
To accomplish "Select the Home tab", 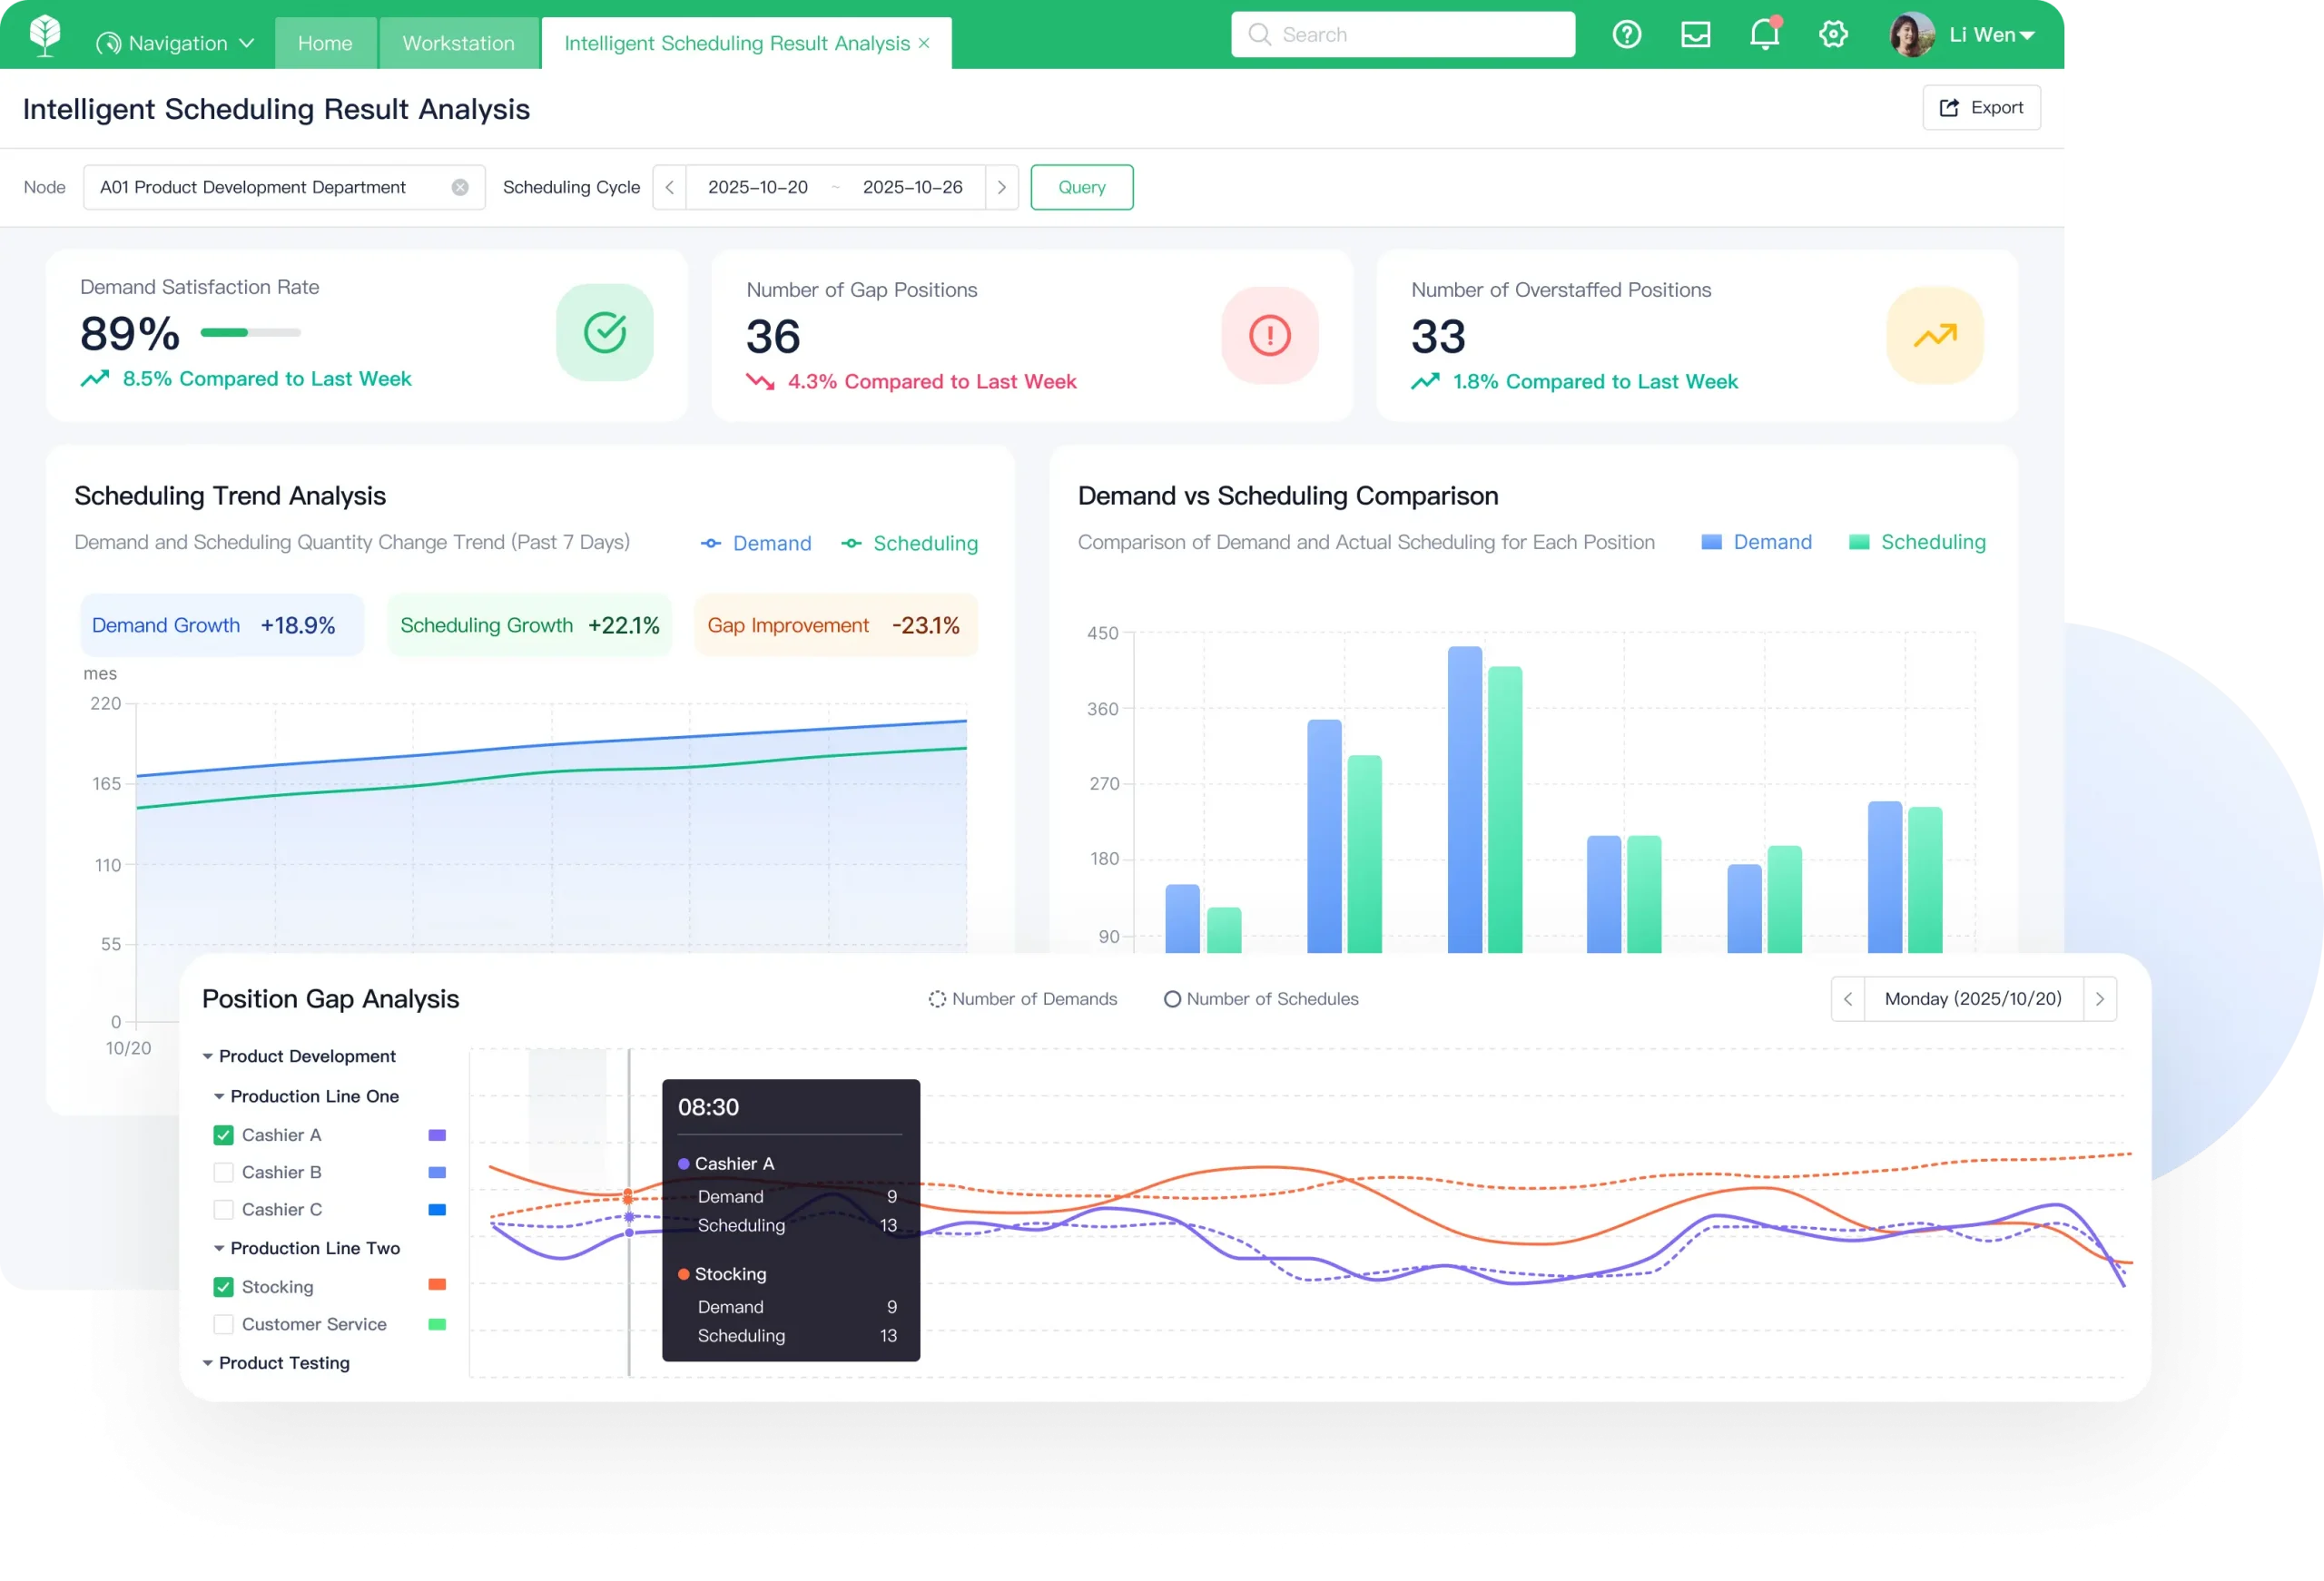I will pyautogui.click(x=325, y=42).
